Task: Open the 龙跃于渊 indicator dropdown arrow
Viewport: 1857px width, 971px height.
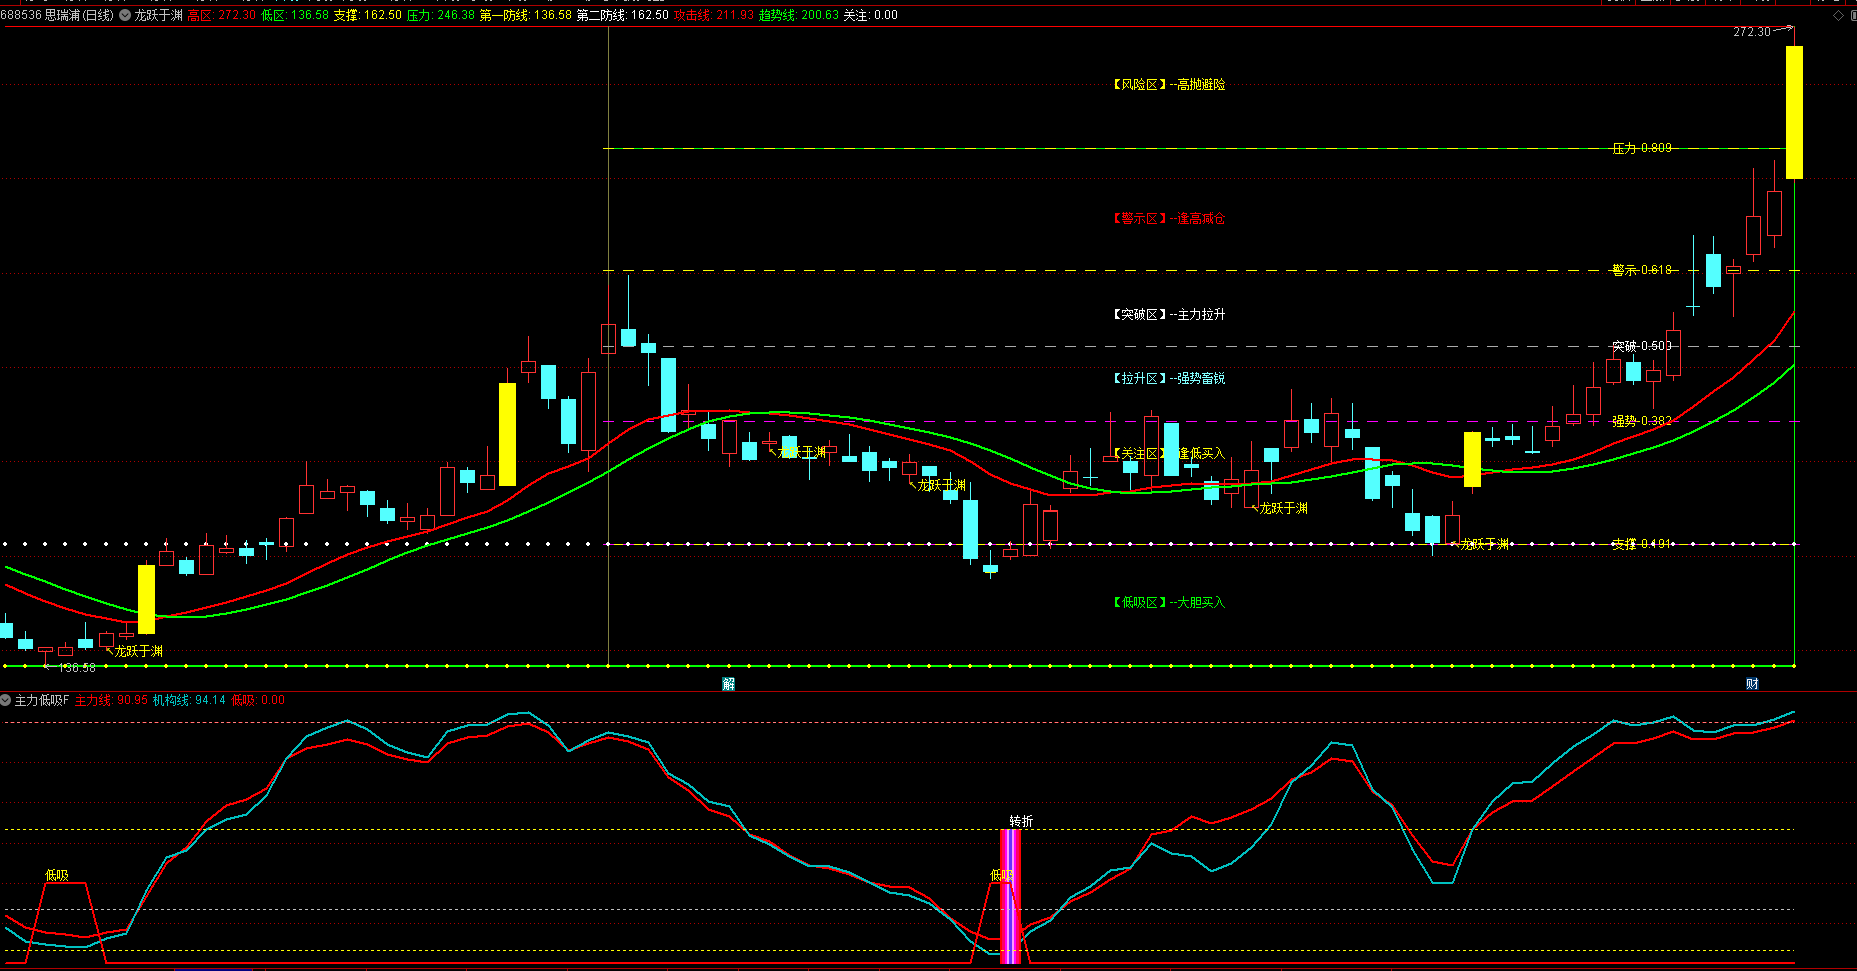Action: (125, 15)
